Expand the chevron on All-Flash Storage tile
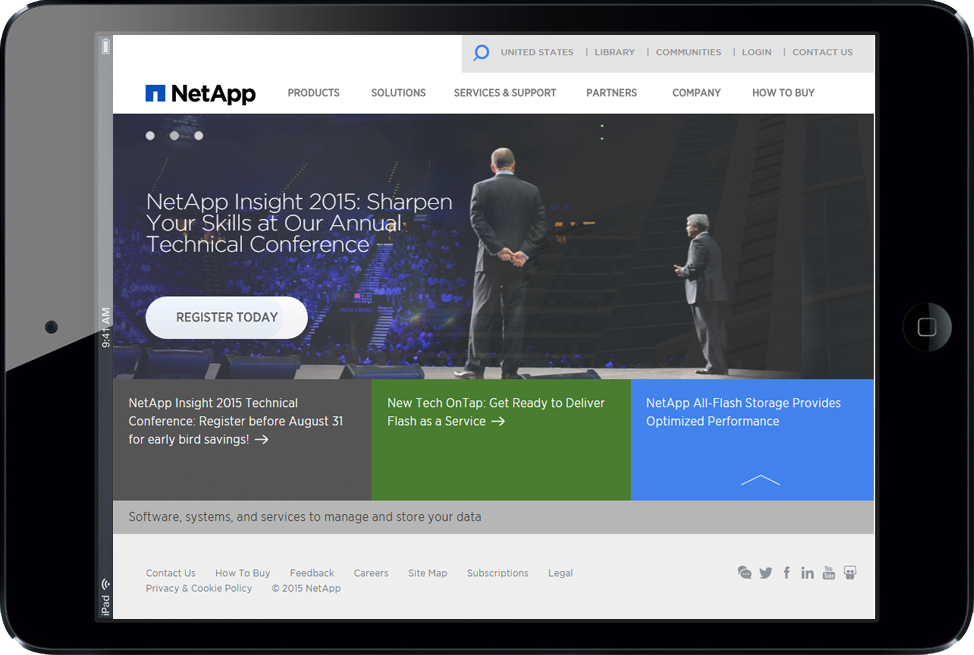Screen dimensions: 974x655 (x=760, y=480)
